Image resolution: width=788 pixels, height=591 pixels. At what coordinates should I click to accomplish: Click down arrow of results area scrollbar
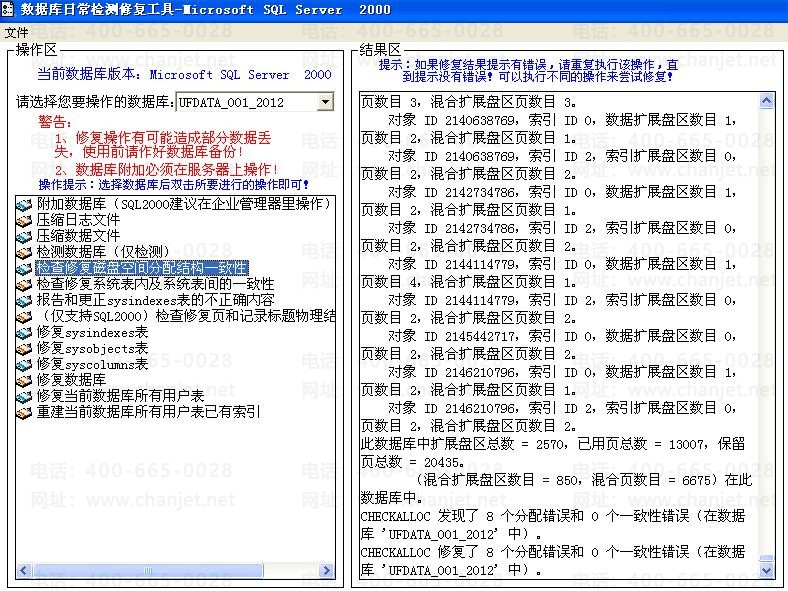[x=766, y=570]
